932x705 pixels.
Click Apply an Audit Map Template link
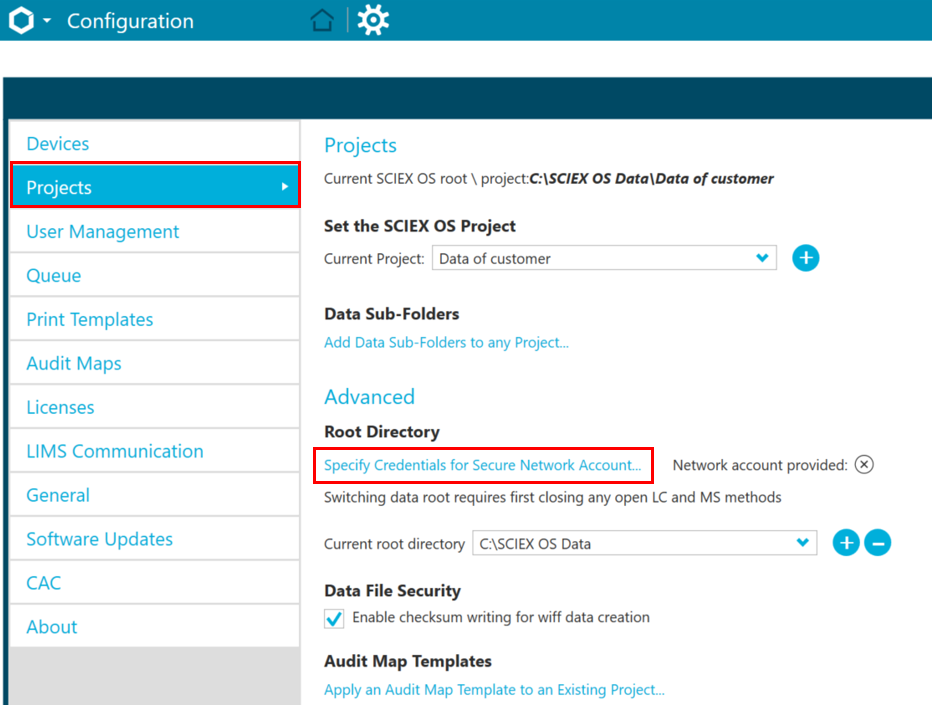tap(494, 689)
